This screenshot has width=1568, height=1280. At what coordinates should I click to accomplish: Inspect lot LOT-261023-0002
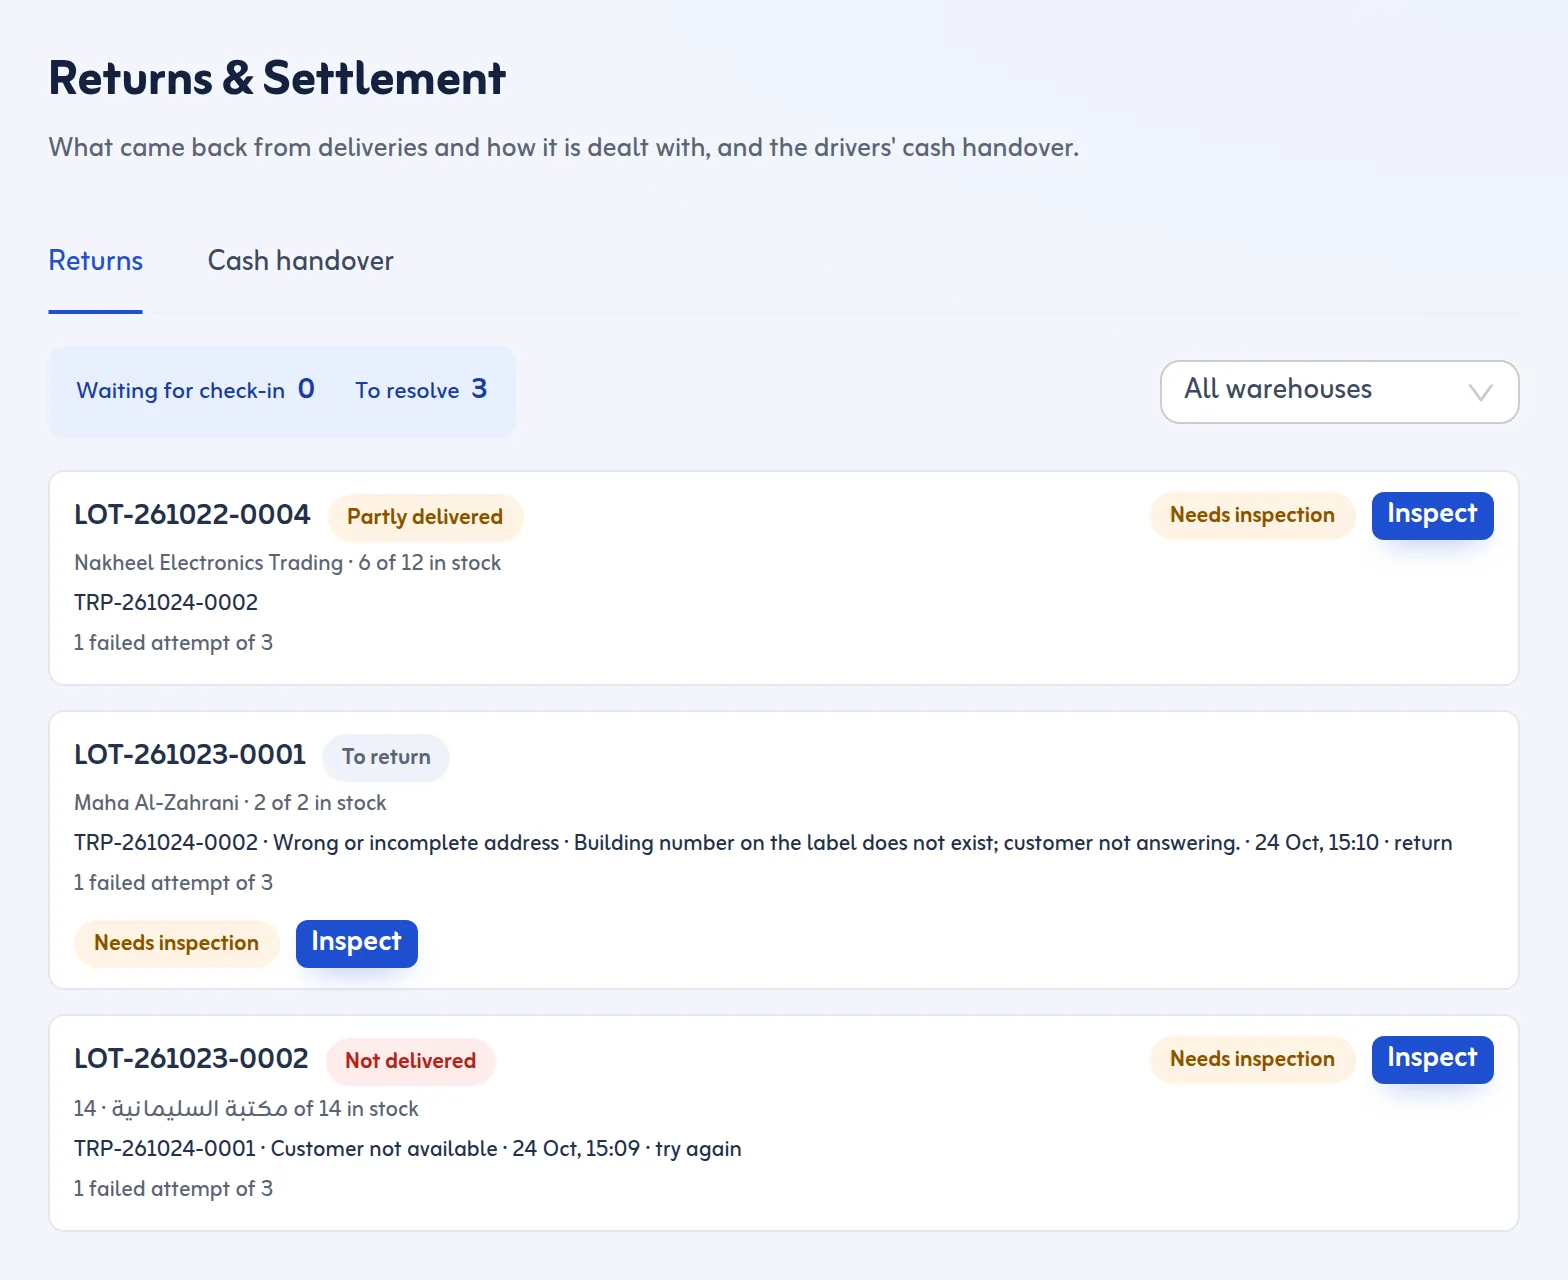1432,1059
